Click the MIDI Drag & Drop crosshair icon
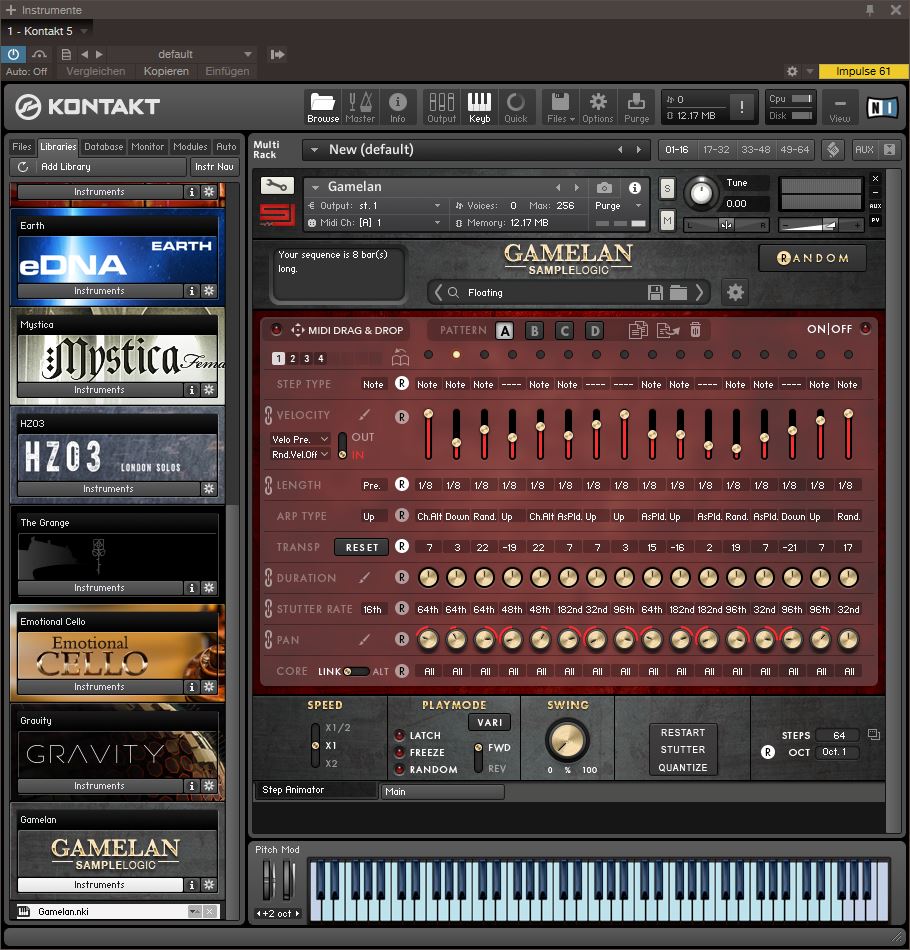The image size is (910, 950). (297, 330)
